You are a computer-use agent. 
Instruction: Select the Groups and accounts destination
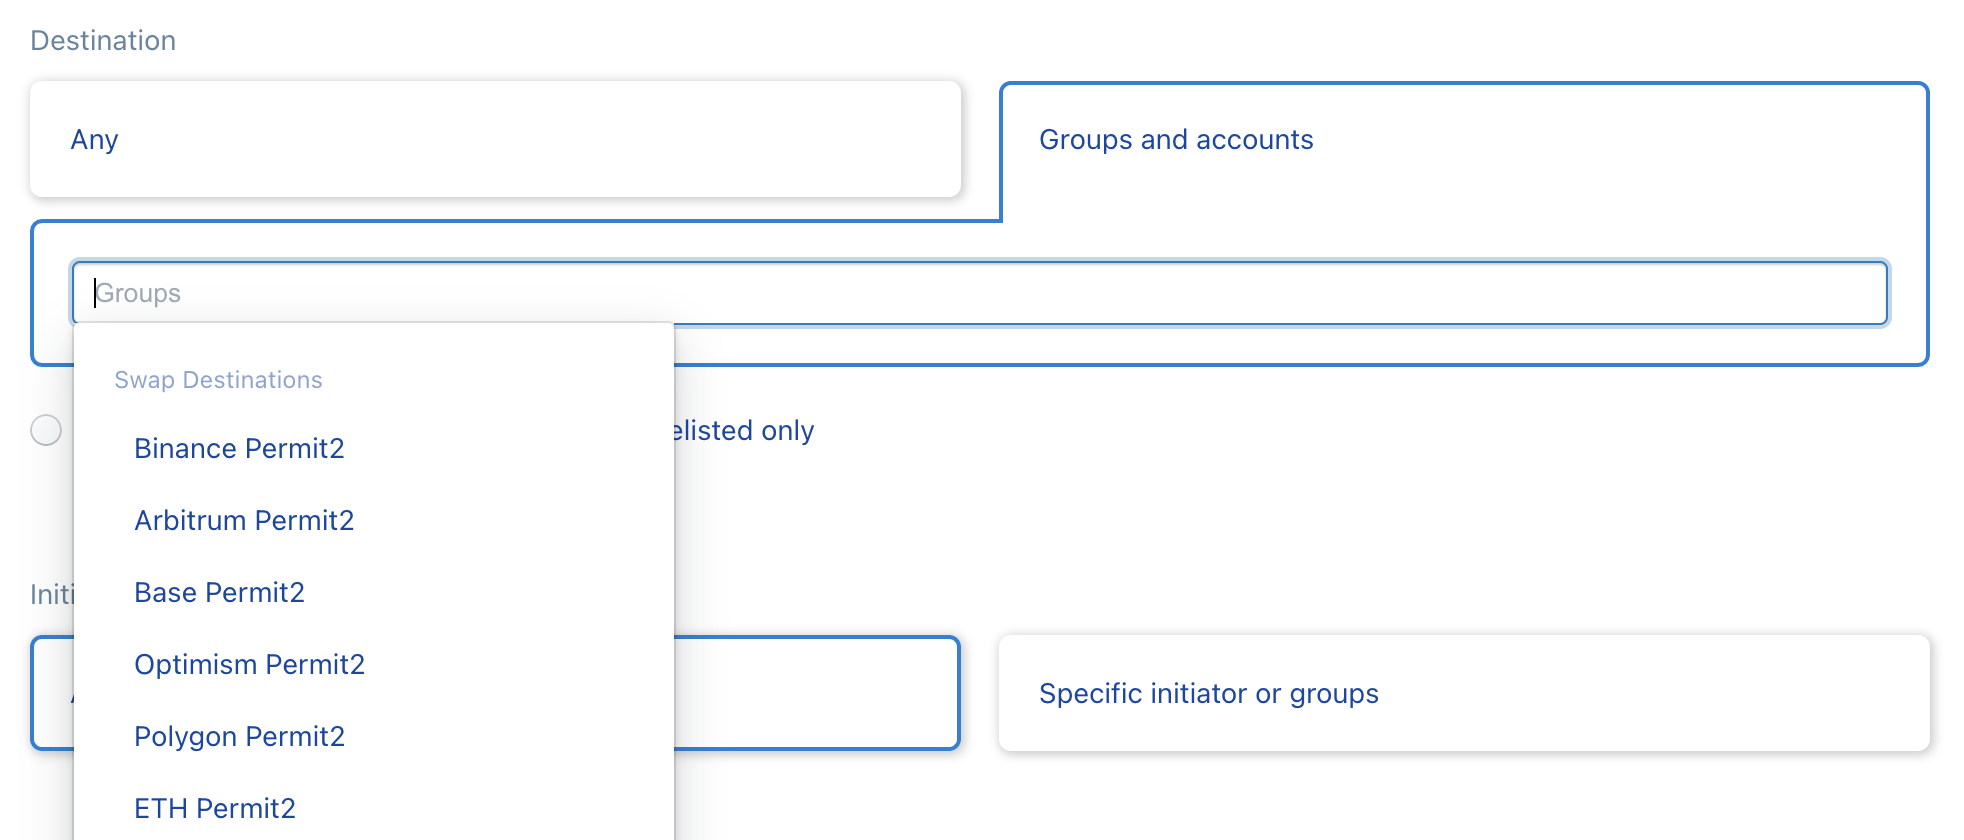pos(1464,140)
